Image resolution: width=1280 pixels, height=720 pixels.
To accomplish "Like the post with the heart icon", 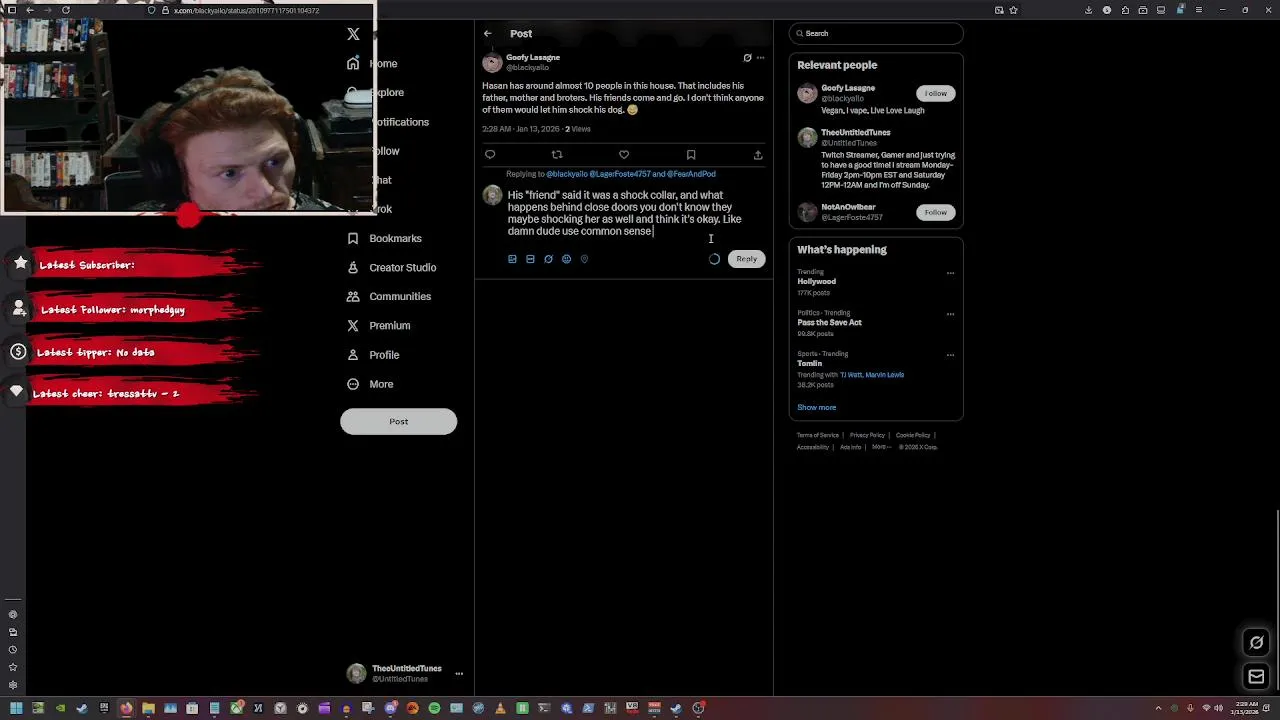I will pyautogui.click(x=624, y=155).
